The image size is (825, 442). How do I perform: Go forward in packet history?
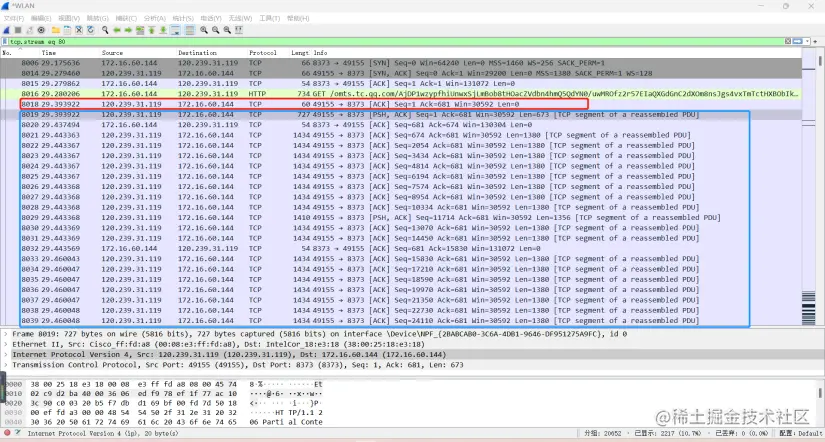click(x=128, y=30)
